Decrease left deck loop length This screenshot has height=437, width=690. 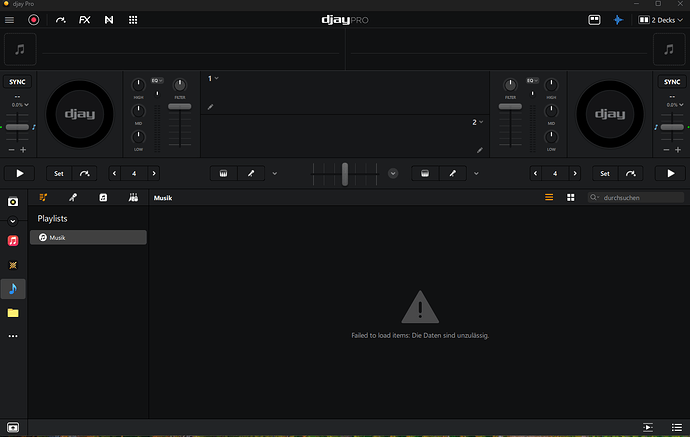click(x=114, y=173)
